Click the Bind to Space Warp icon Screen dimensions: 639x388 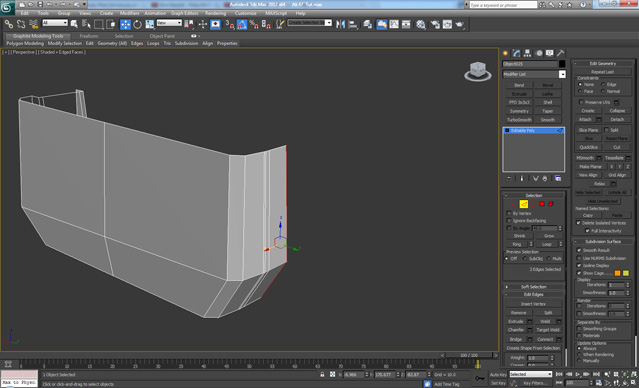(34, 24)
